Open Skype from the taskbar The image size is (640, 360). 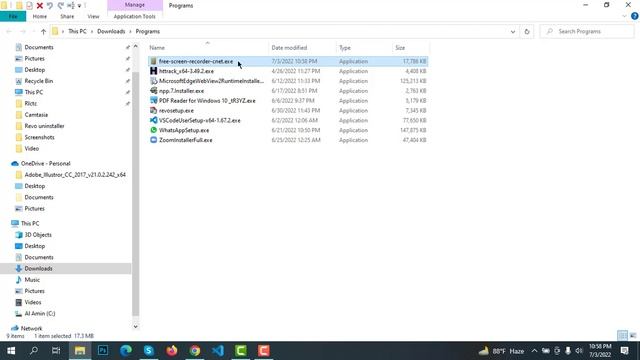pos(149,351)
